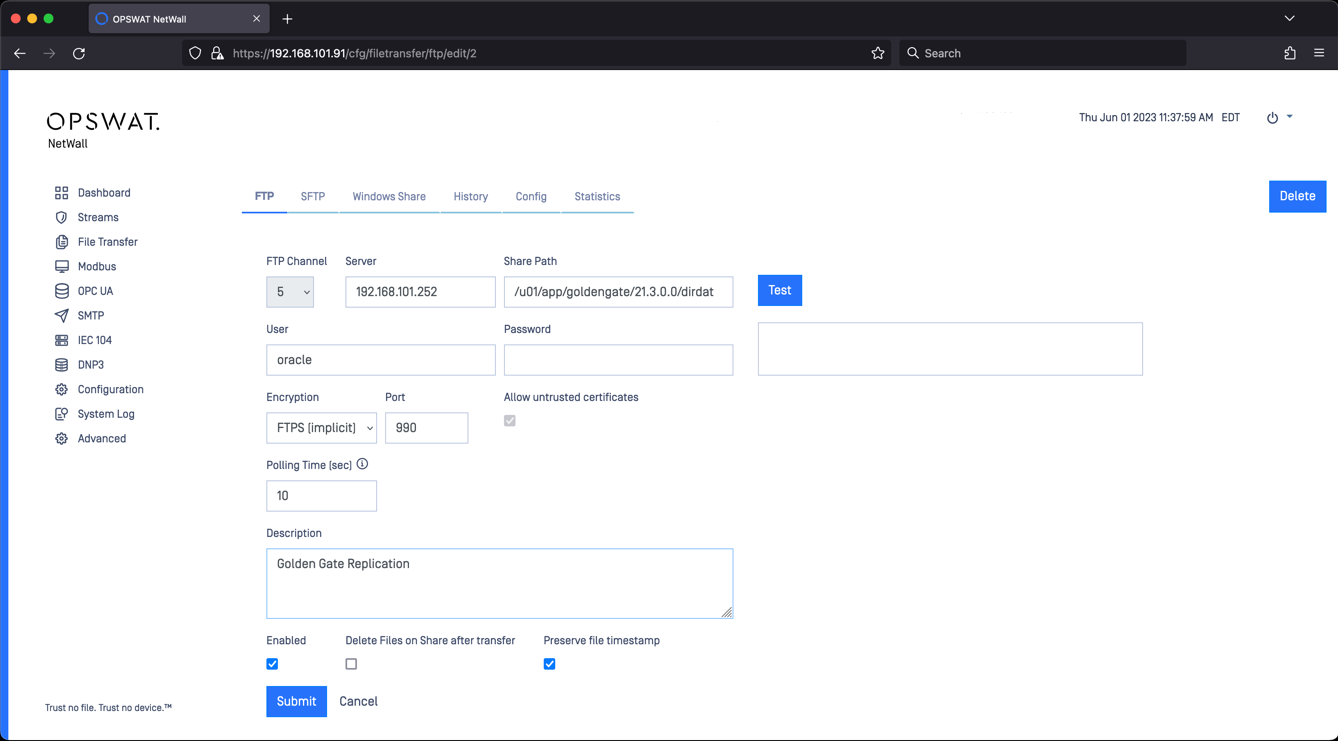Click the date and time text

pyautogui.click(x=1159, y=118)
